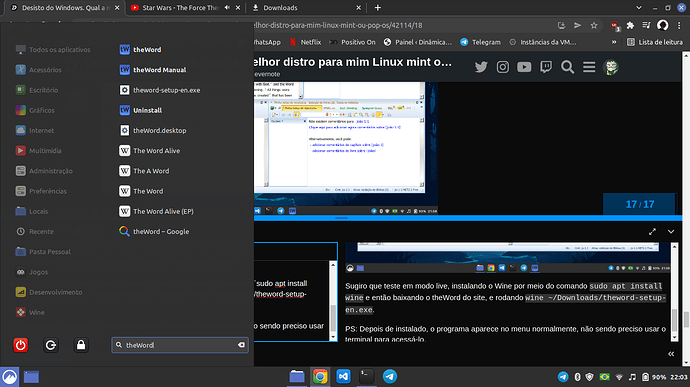Click the logout session button
The image size is (690, 387).
51,345
